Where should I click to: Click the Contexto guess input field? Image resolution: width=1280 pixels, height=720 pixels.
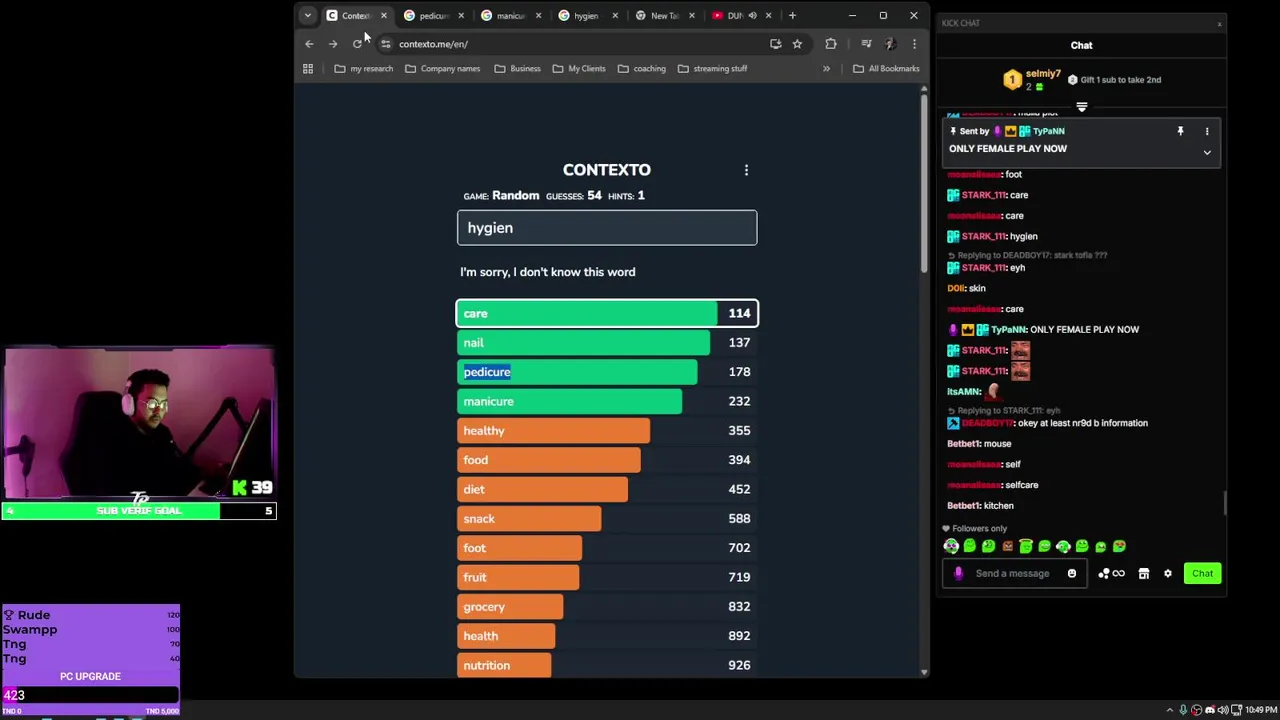point(607,228)
